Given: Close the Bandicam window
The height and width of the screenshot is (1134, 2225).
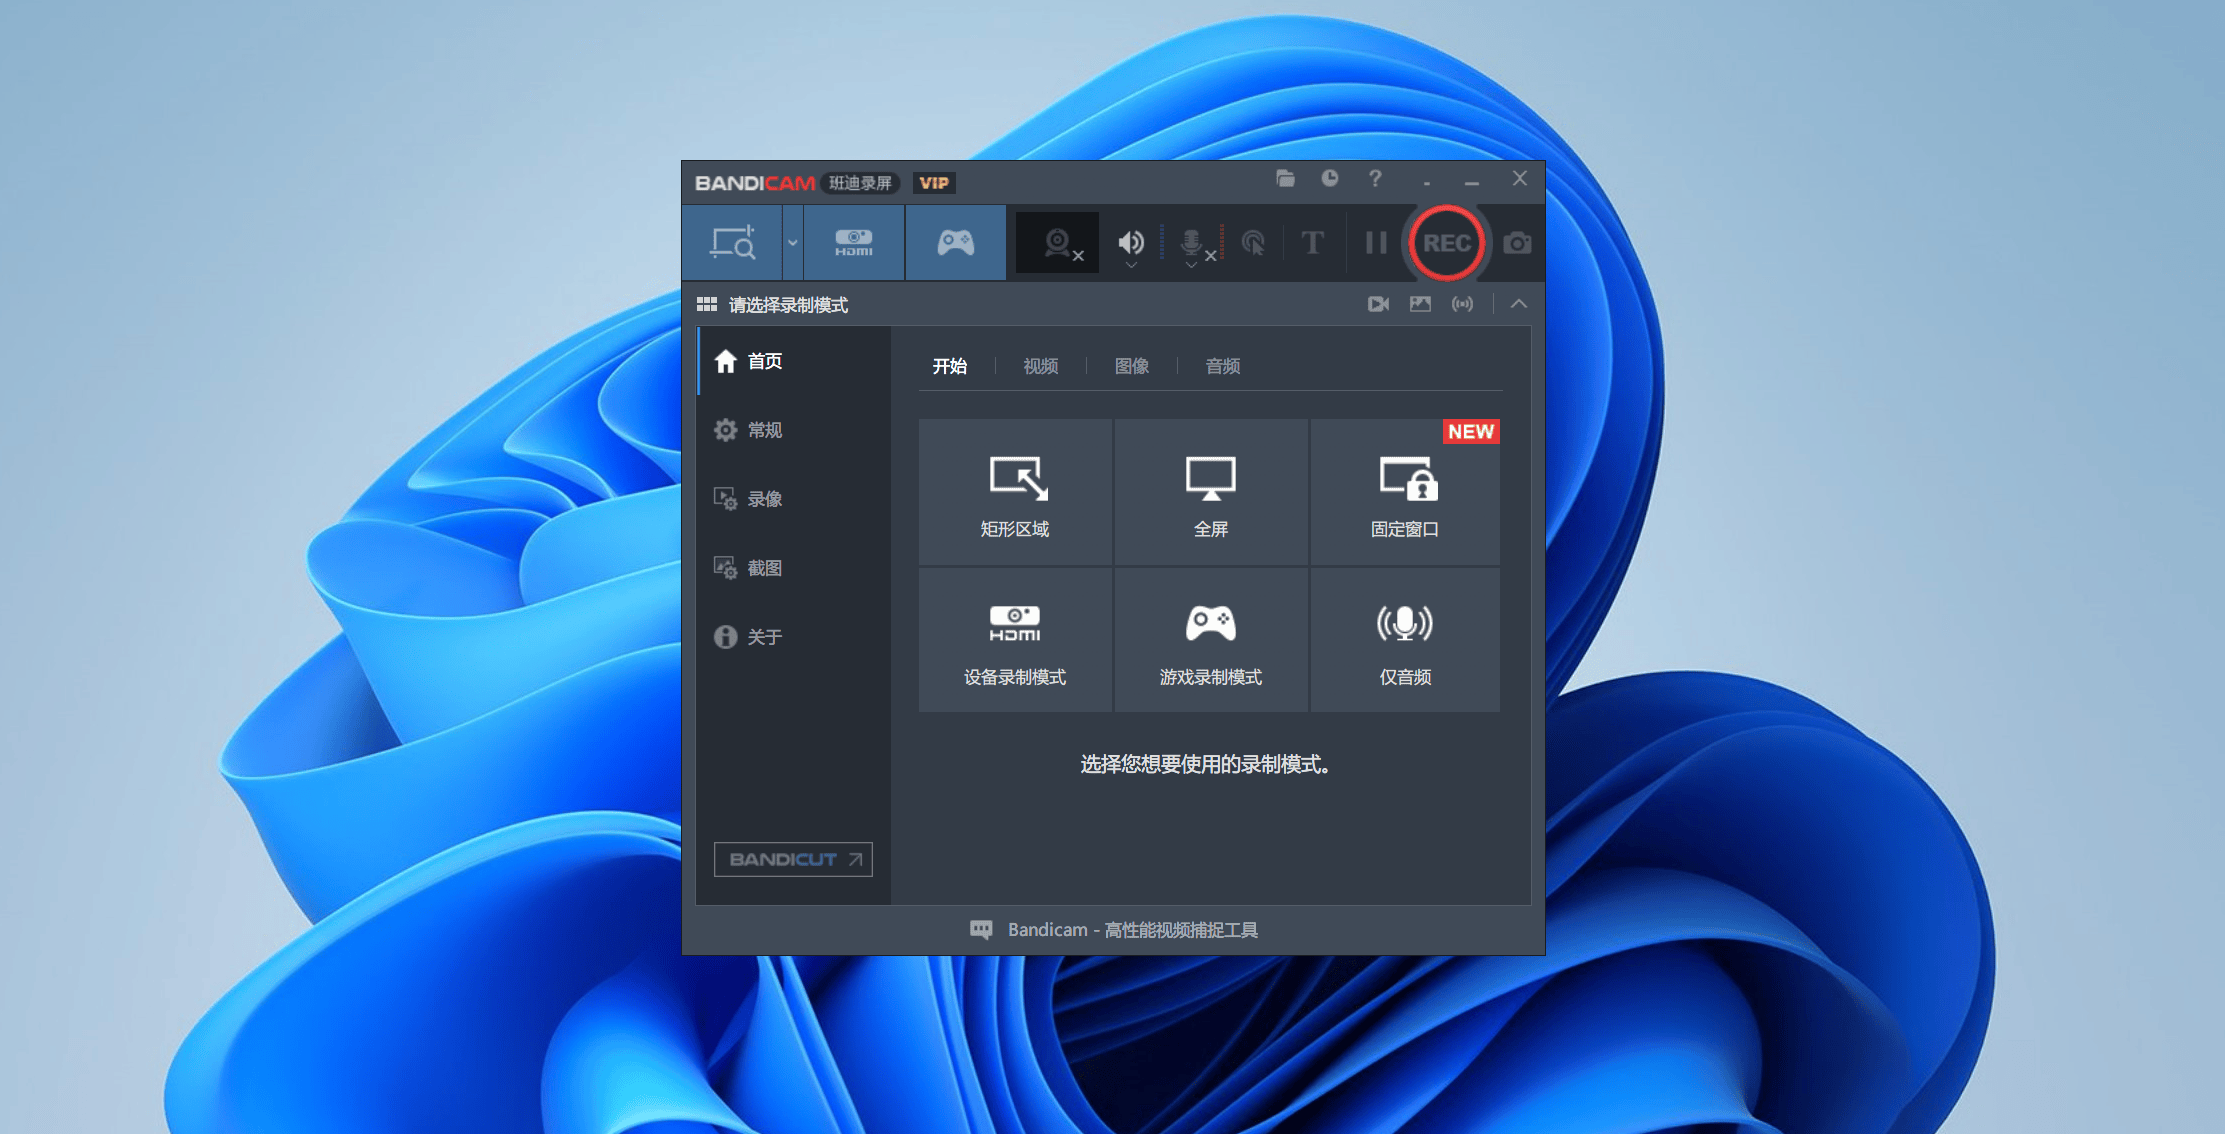Looking at the screenshot, I should pos(1519,178).
